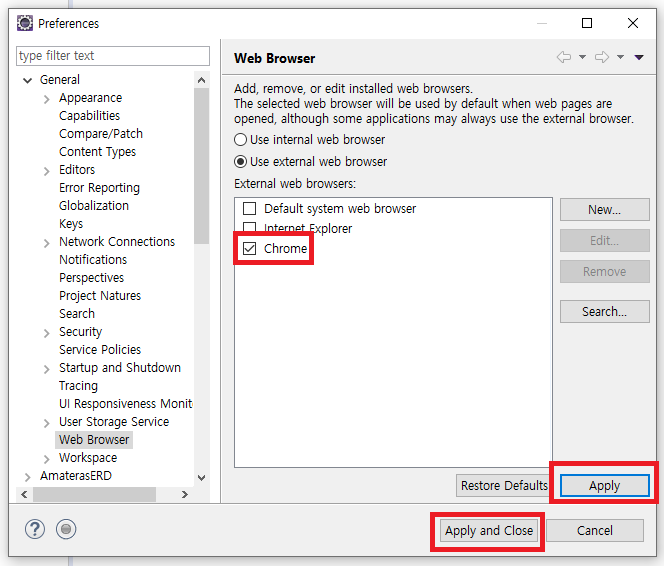Open Tracing preferences
Viewport: 664px width, 566px height.
(x=78, y=386)
